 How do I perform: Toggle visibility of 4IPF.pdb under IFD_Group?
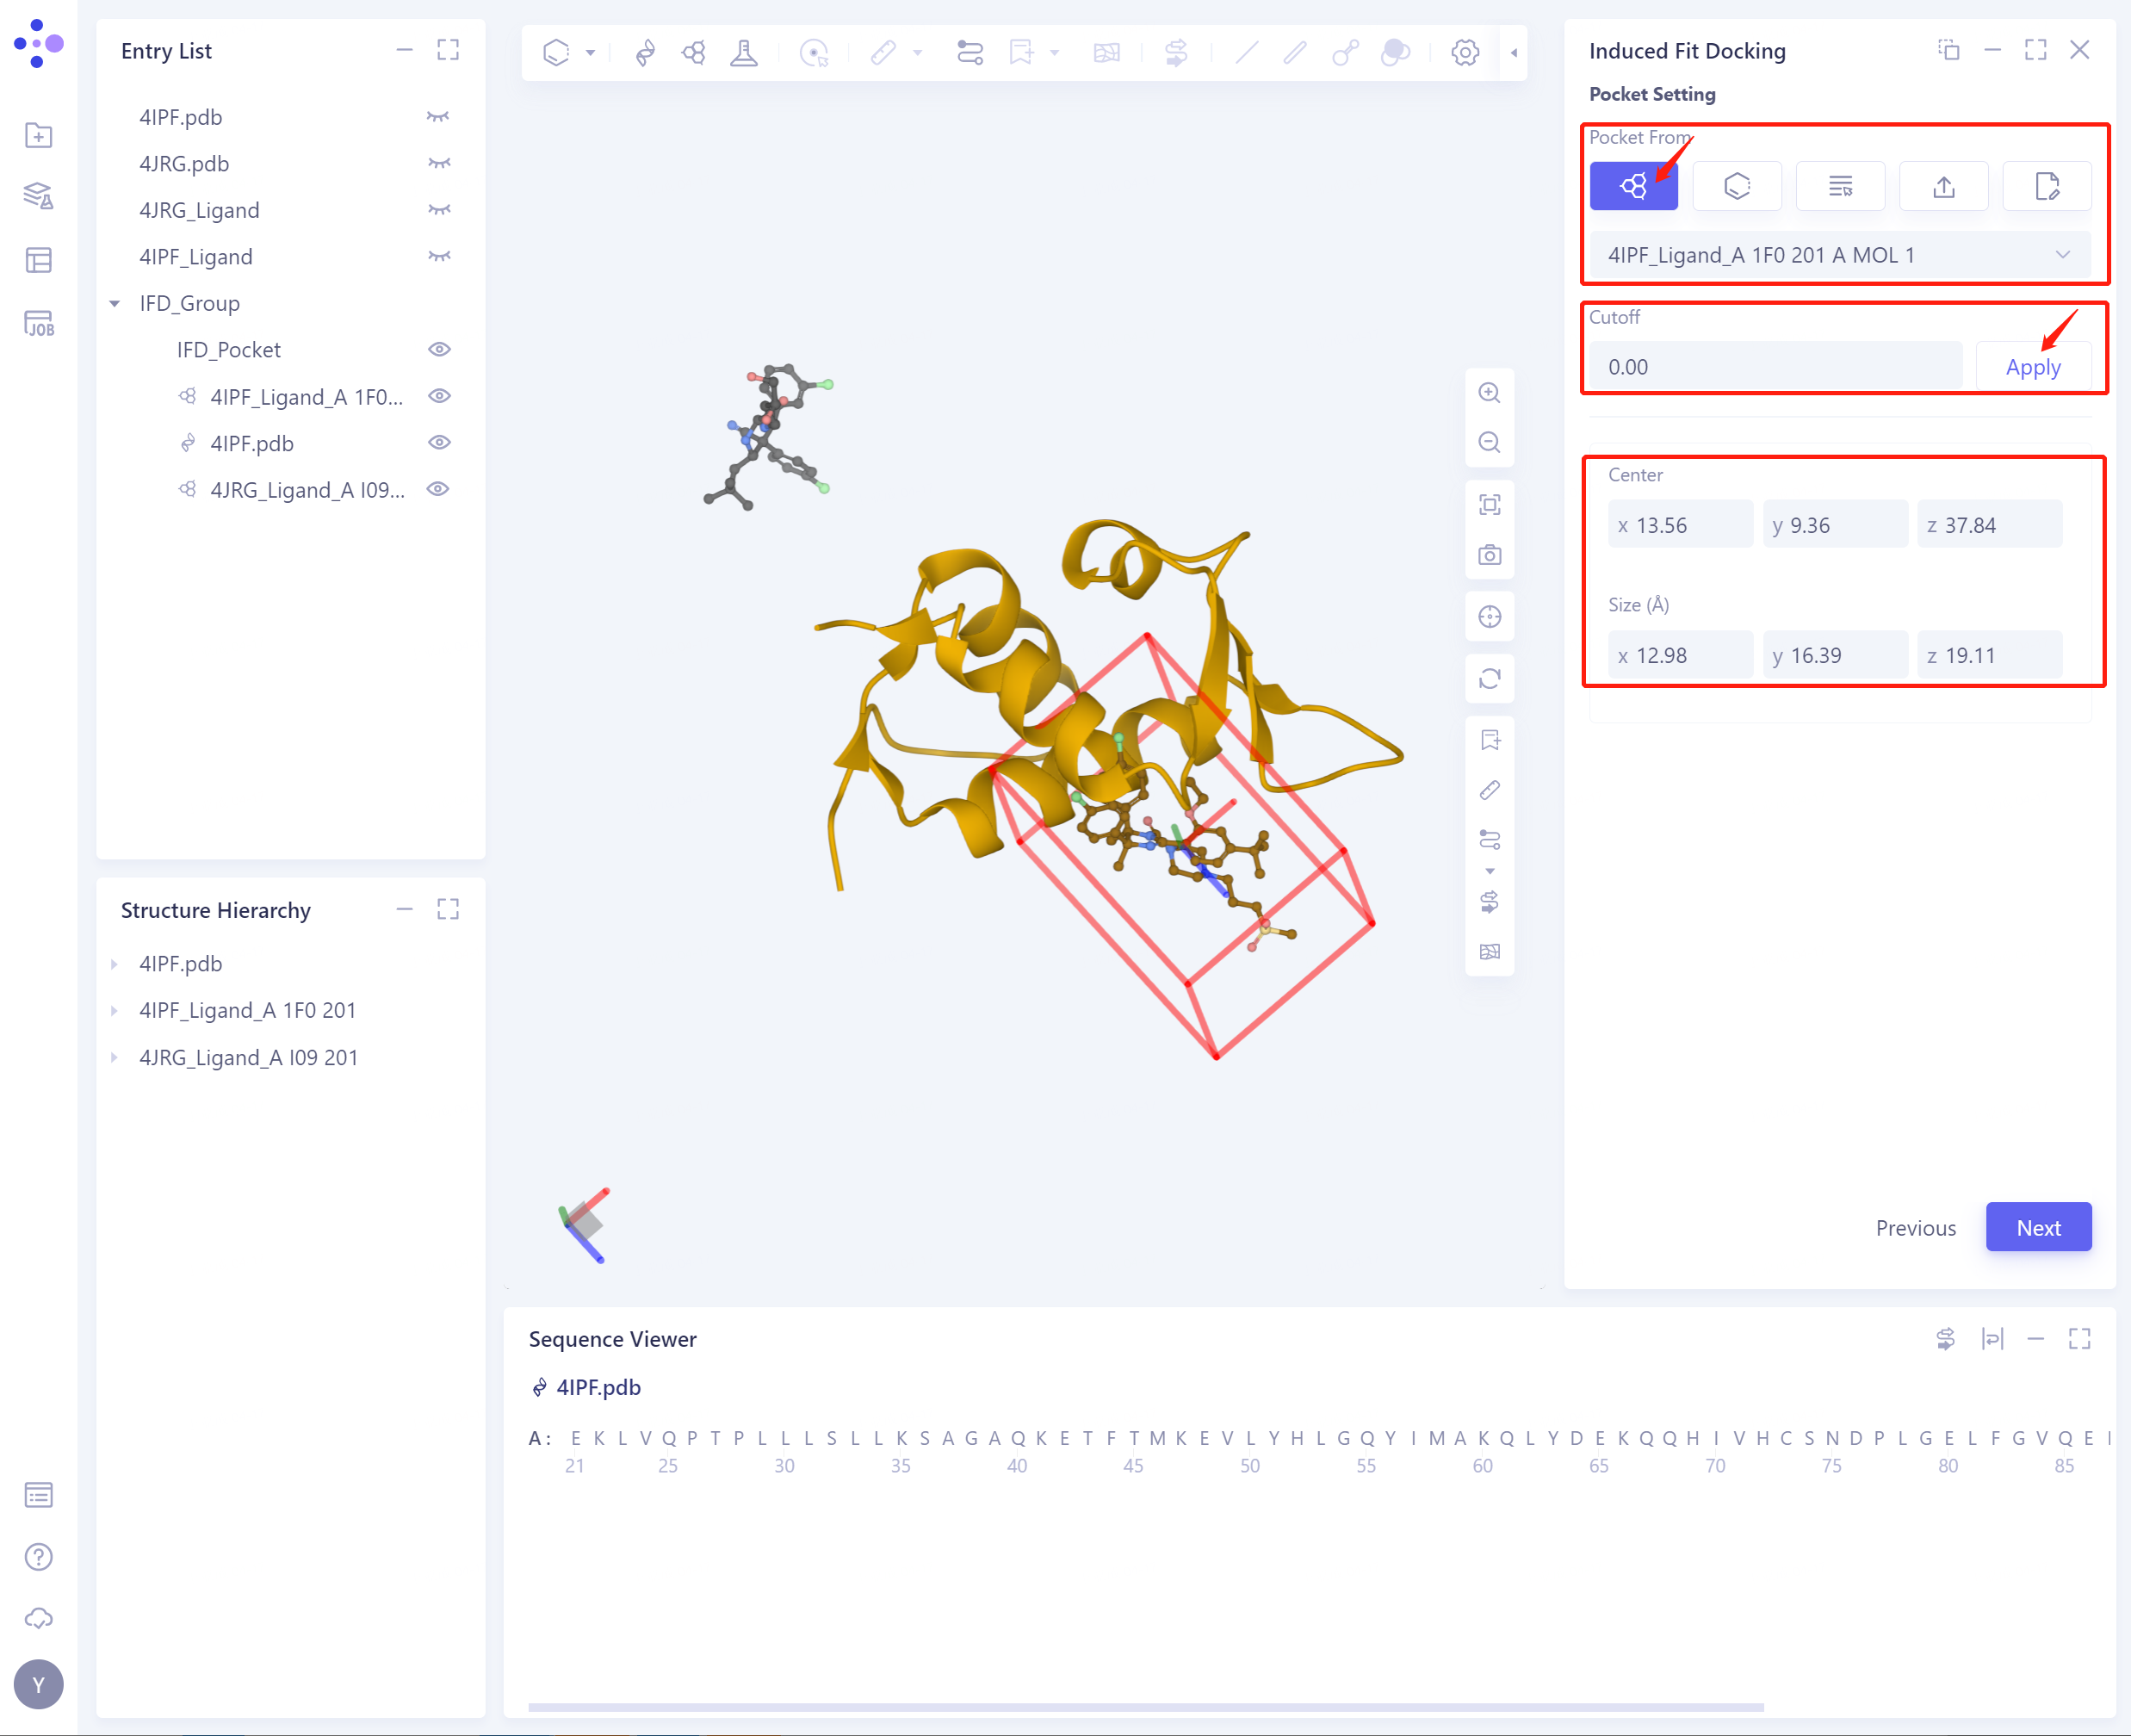pyautogui.click(x=440, y=443)
